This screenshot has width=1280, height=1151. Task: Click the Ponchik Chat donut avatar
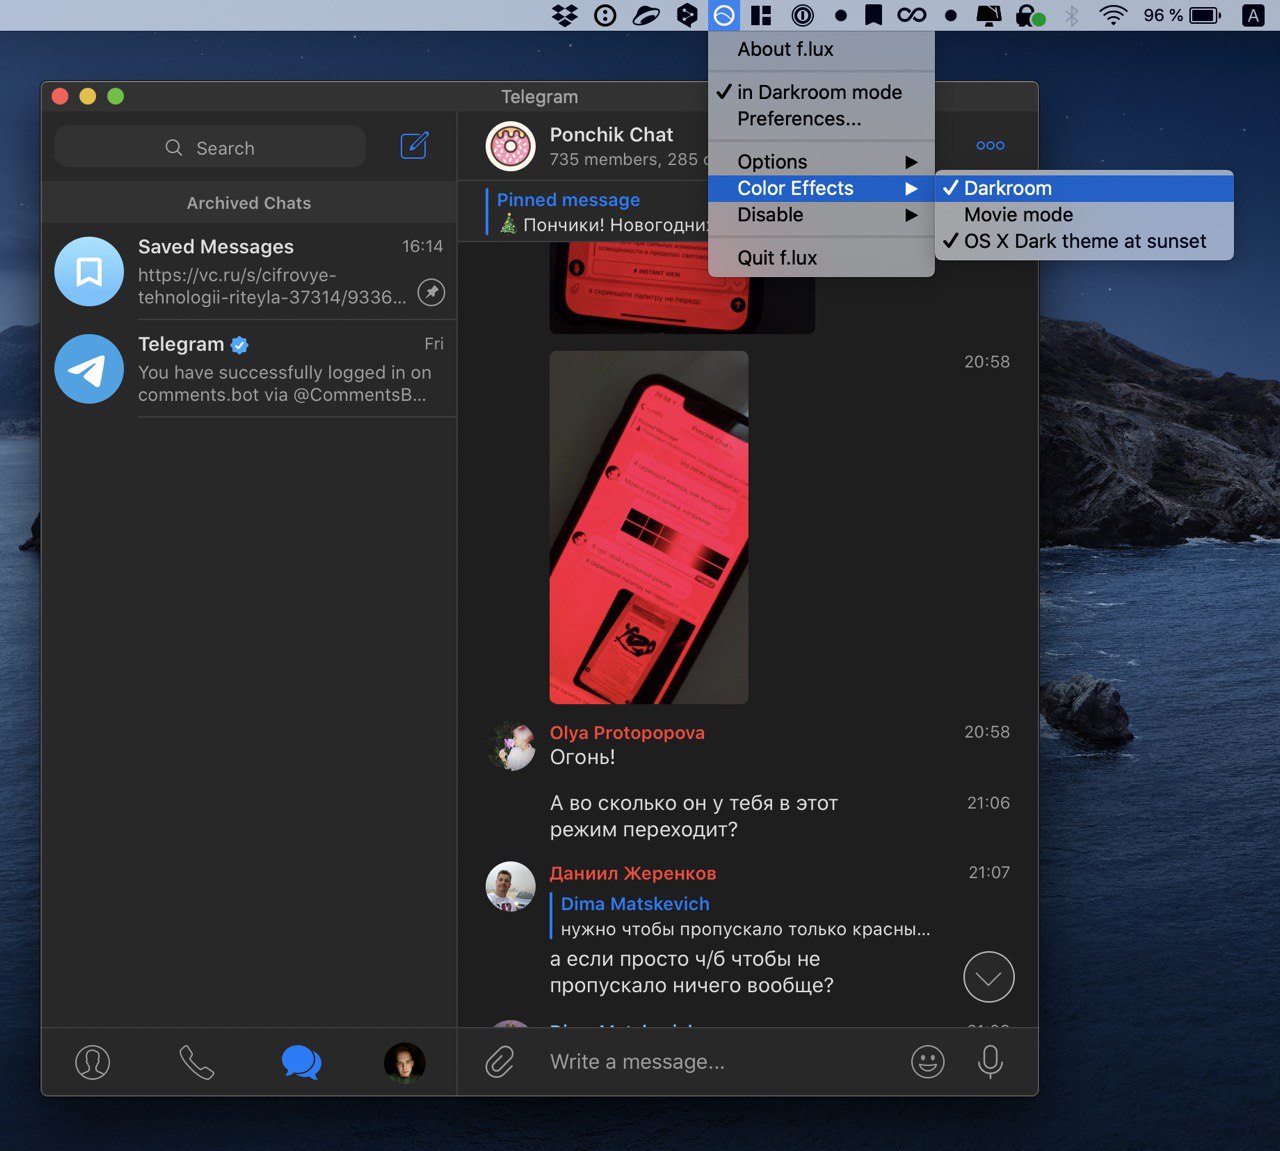point(511,146)
